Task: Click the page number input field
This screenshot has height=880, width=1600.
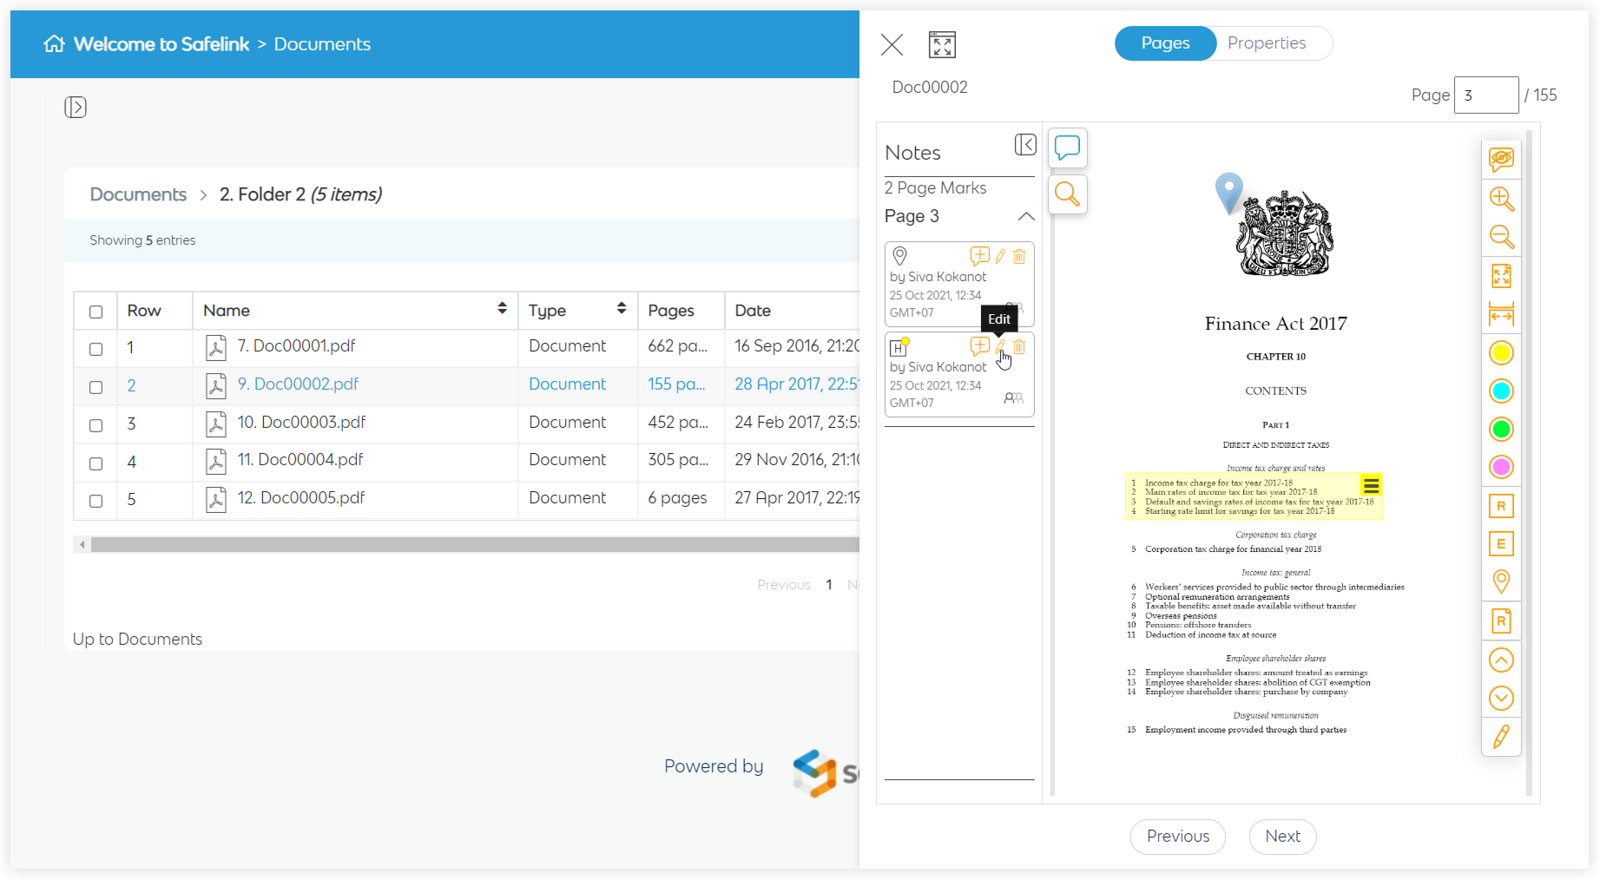Action: pyautogui.click(x=1486, y=95)
